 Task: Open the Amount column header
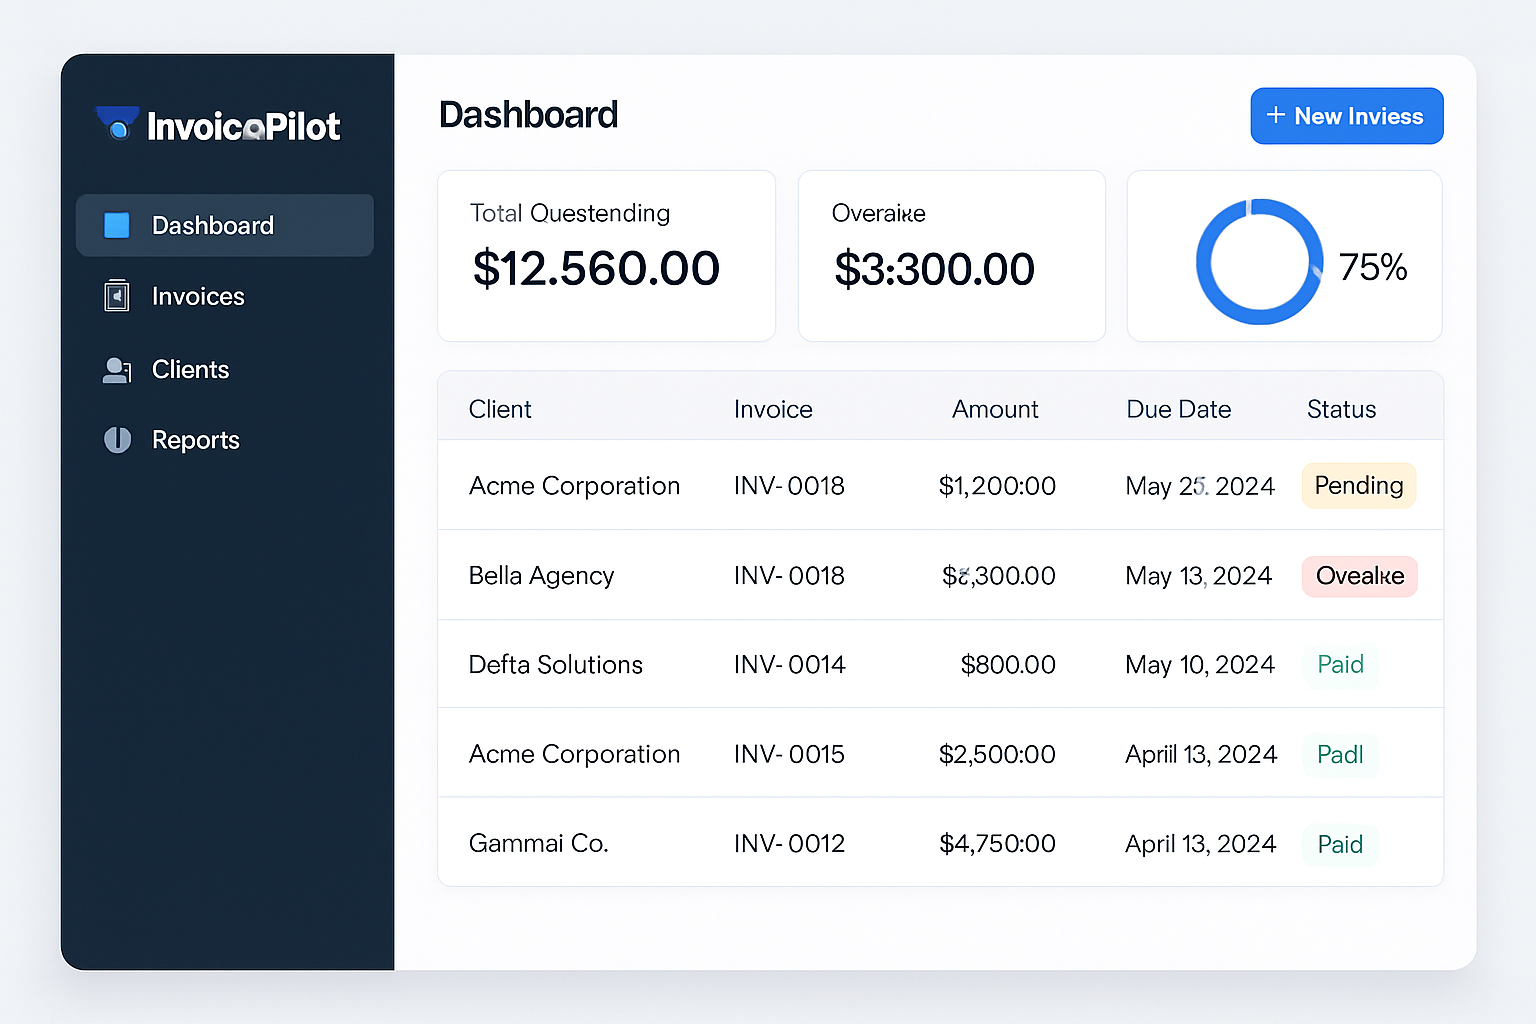coord(995,409)
